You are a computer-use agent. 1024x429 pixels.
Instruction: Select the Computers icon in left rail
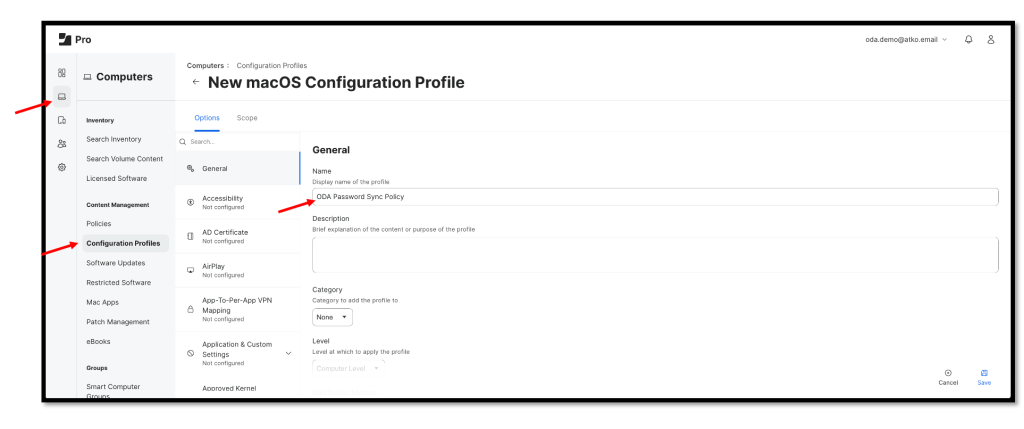pyautogui.click(x=61, y=97)
